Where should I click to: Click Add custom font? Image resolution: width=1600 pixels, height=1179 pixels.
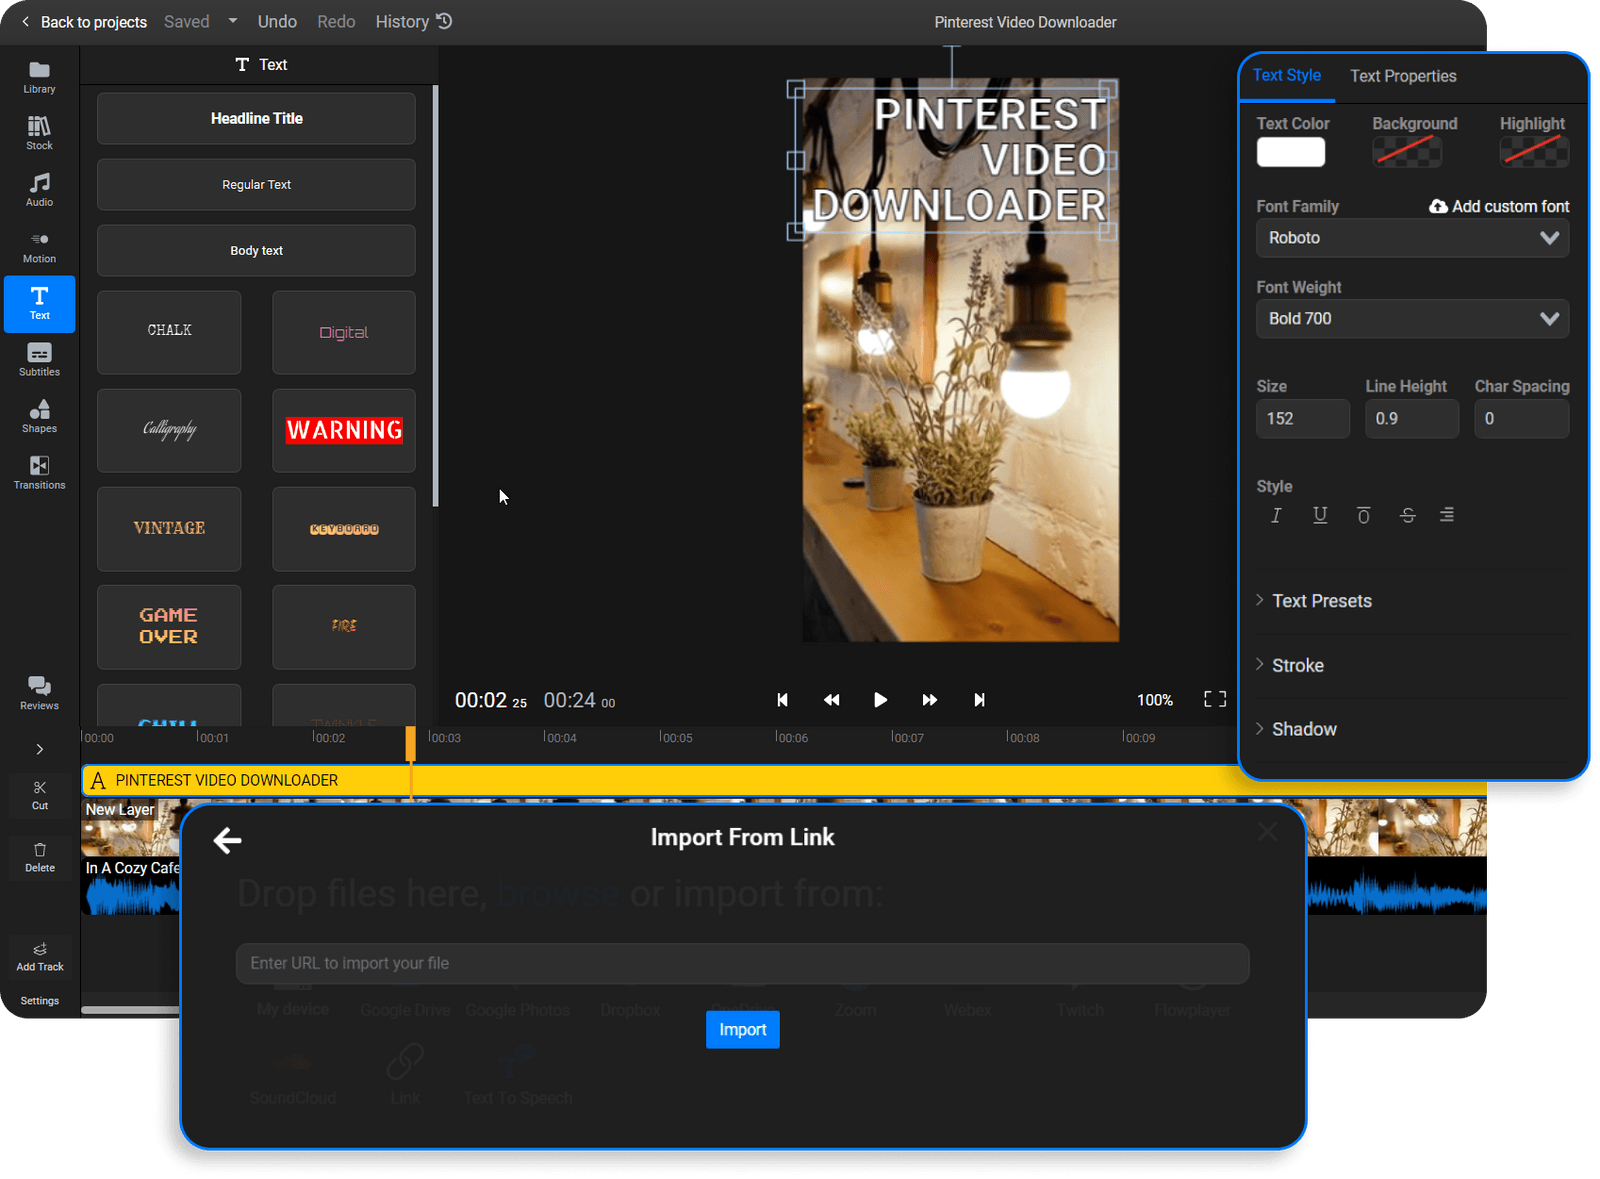click(x=1499, y=206)
